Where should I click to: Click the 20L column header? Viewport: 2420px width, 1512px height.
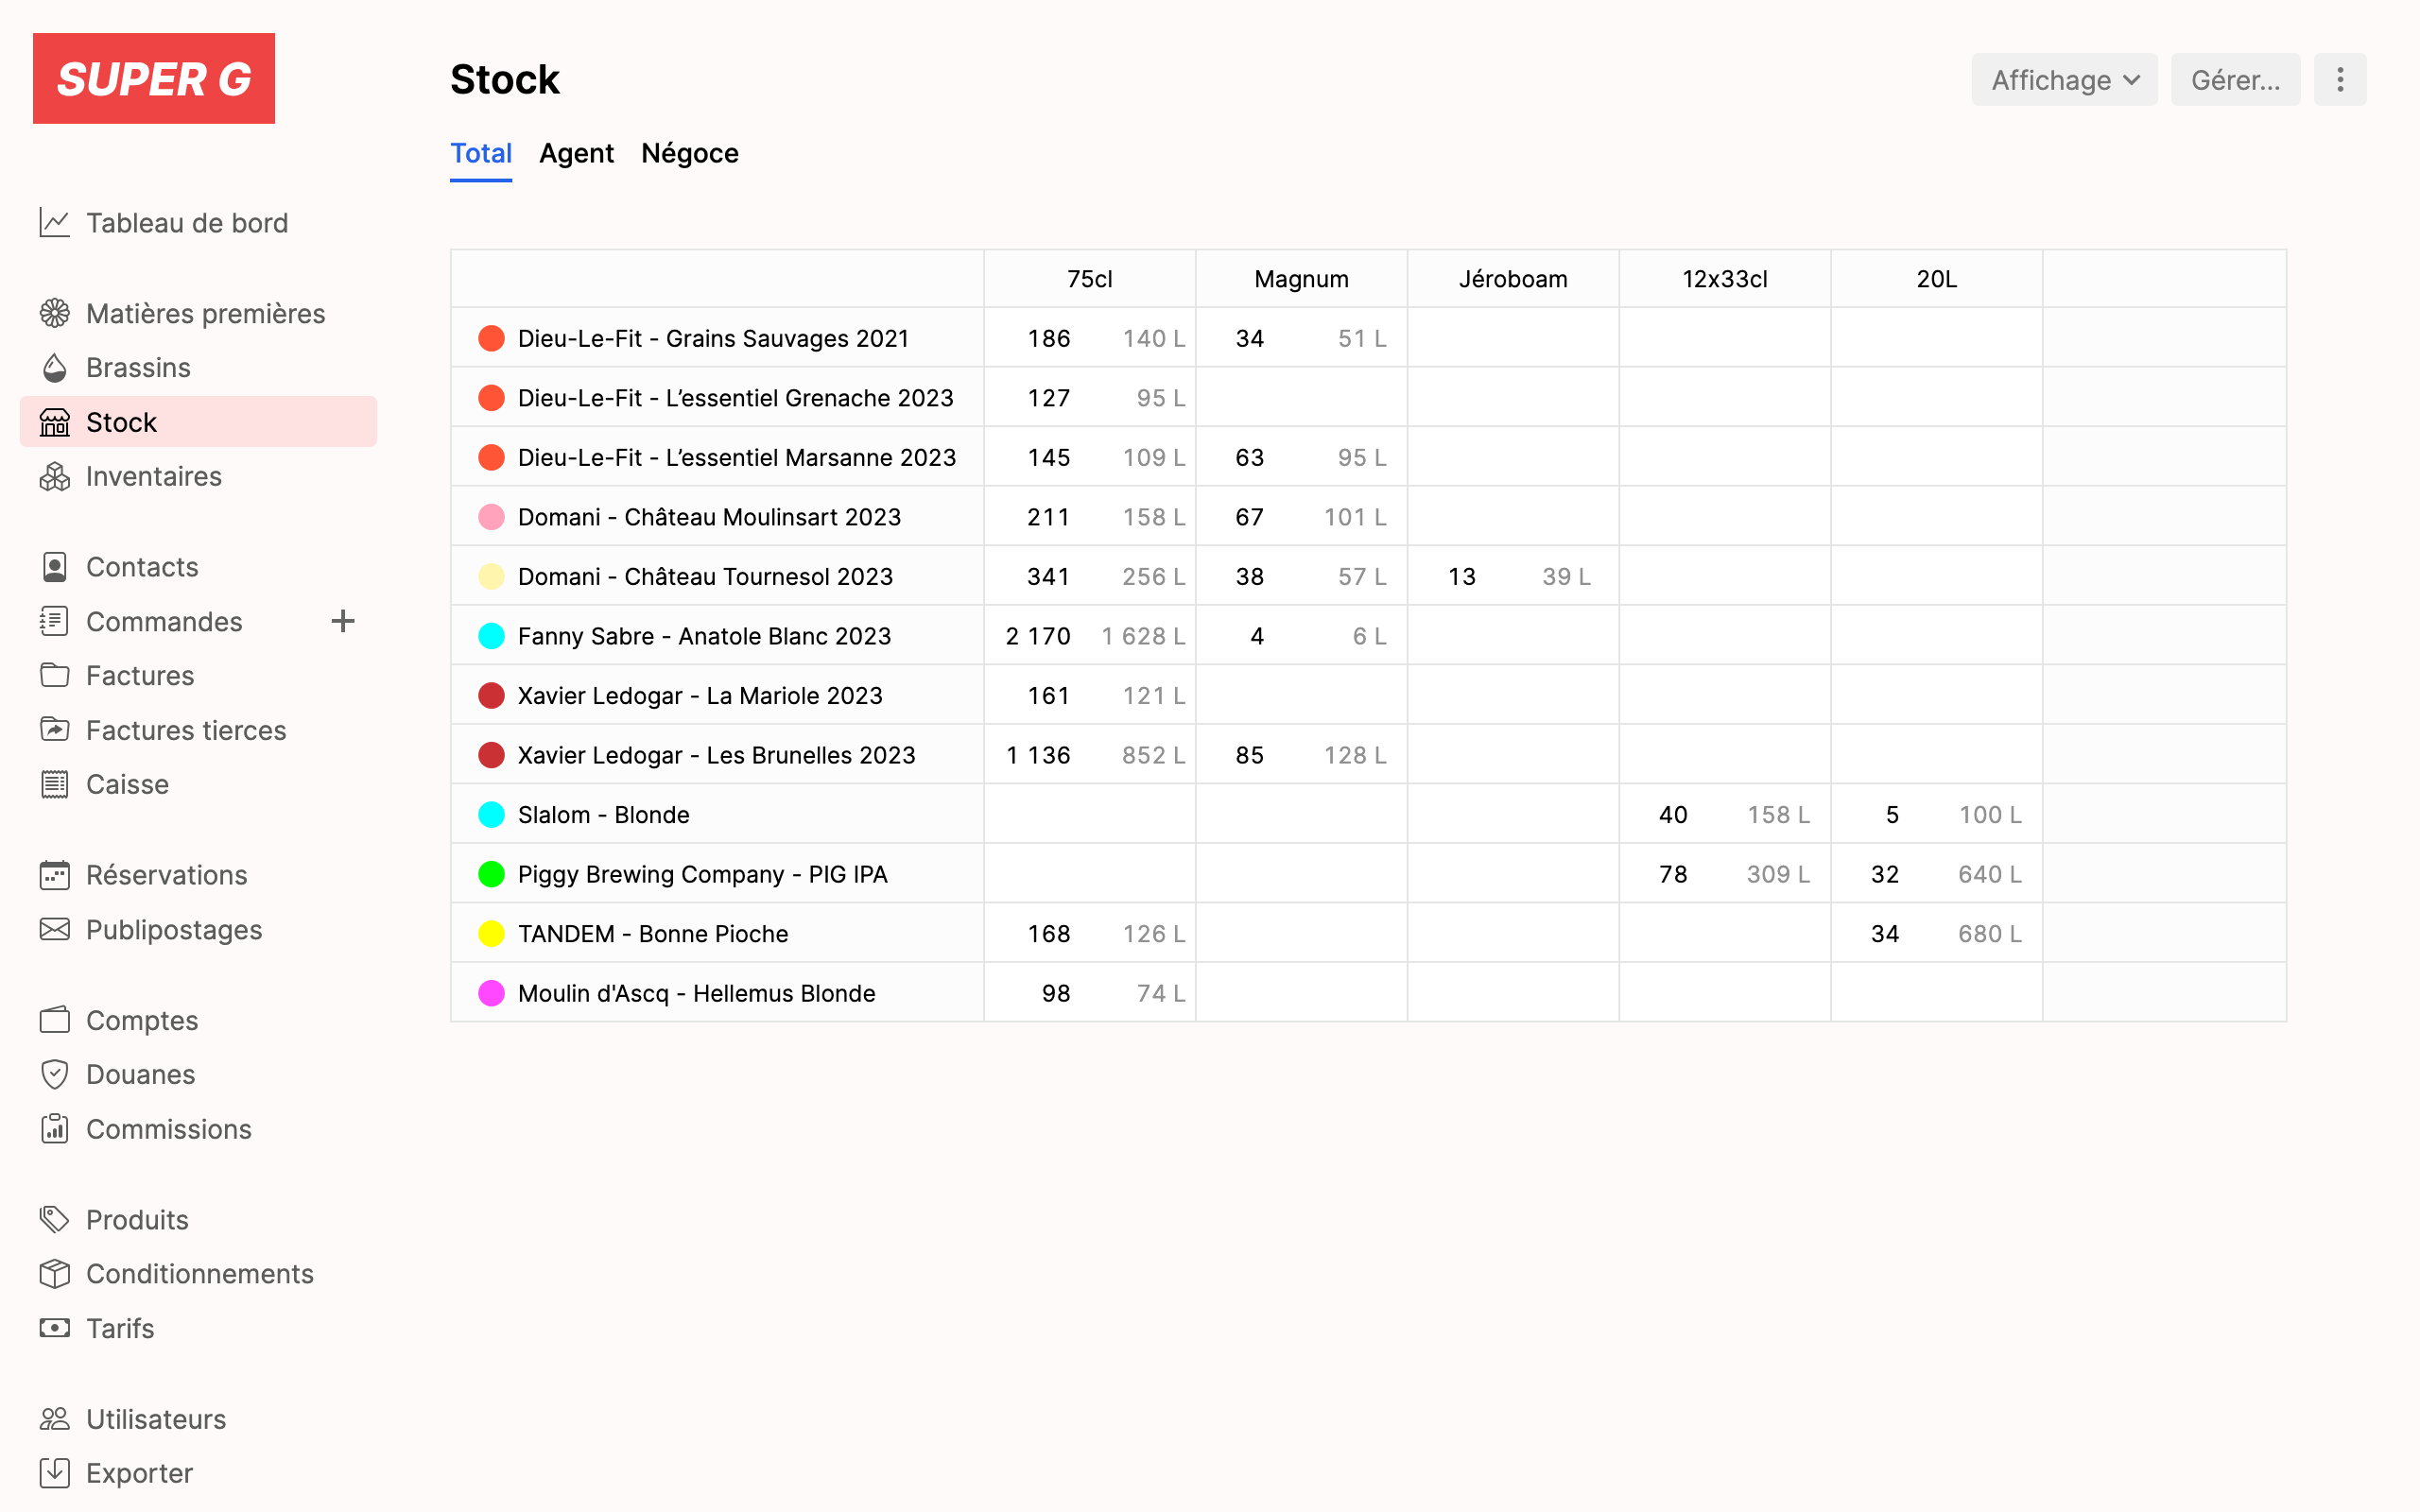[x=1936, y=279]
